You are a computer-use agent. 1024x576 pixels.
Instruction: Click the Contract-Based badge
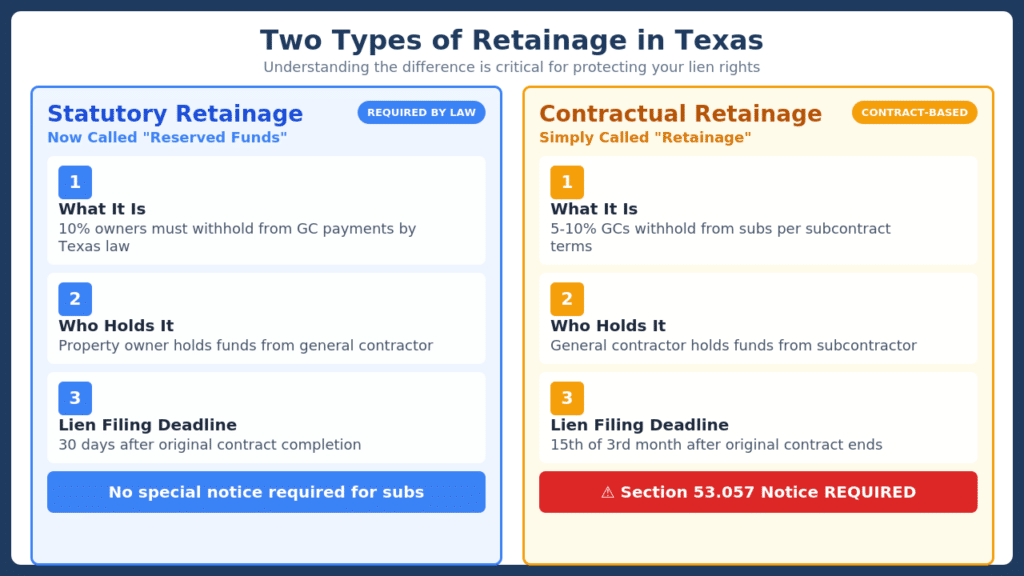tap(914, 113)
